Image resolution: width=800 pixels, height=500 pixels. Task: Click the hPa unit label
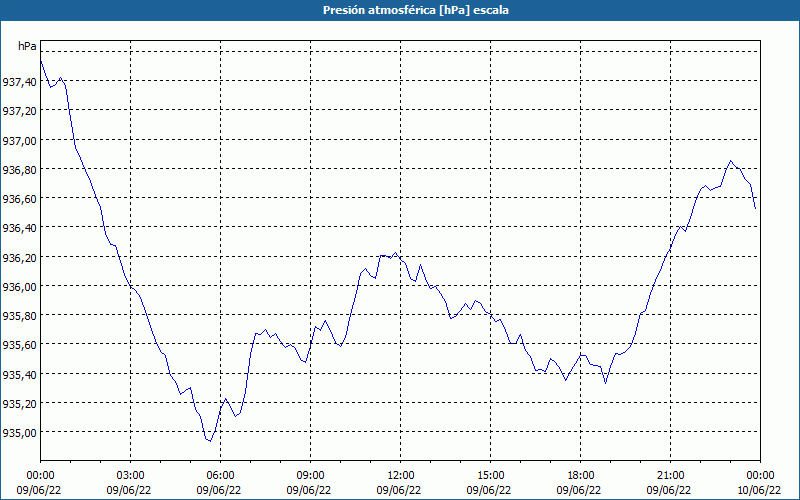[27, 46]
